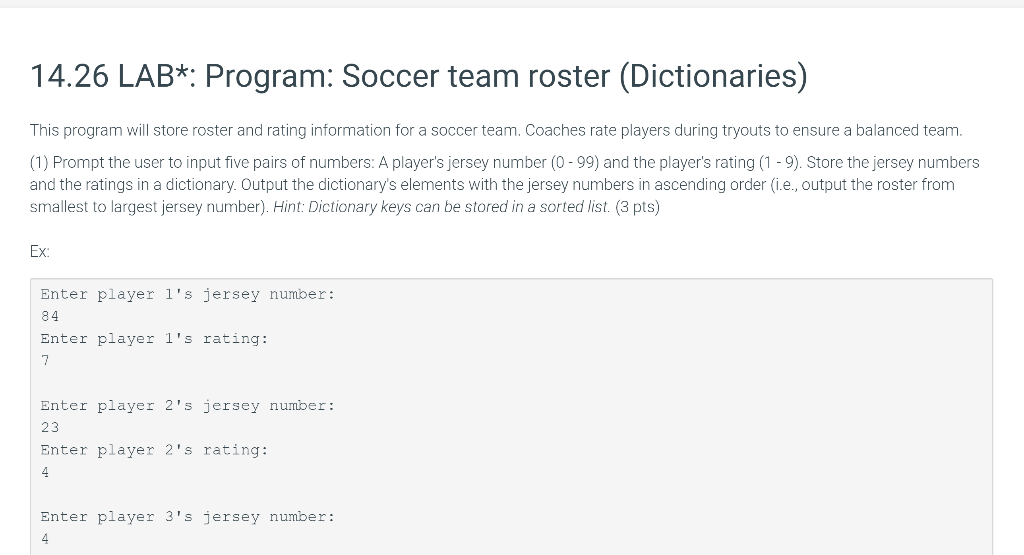Image resolution: width=1024 pixels, height=555 pixels.
Task: Click the 'Enter player 2's rating:' line
Action: (154, 450)
